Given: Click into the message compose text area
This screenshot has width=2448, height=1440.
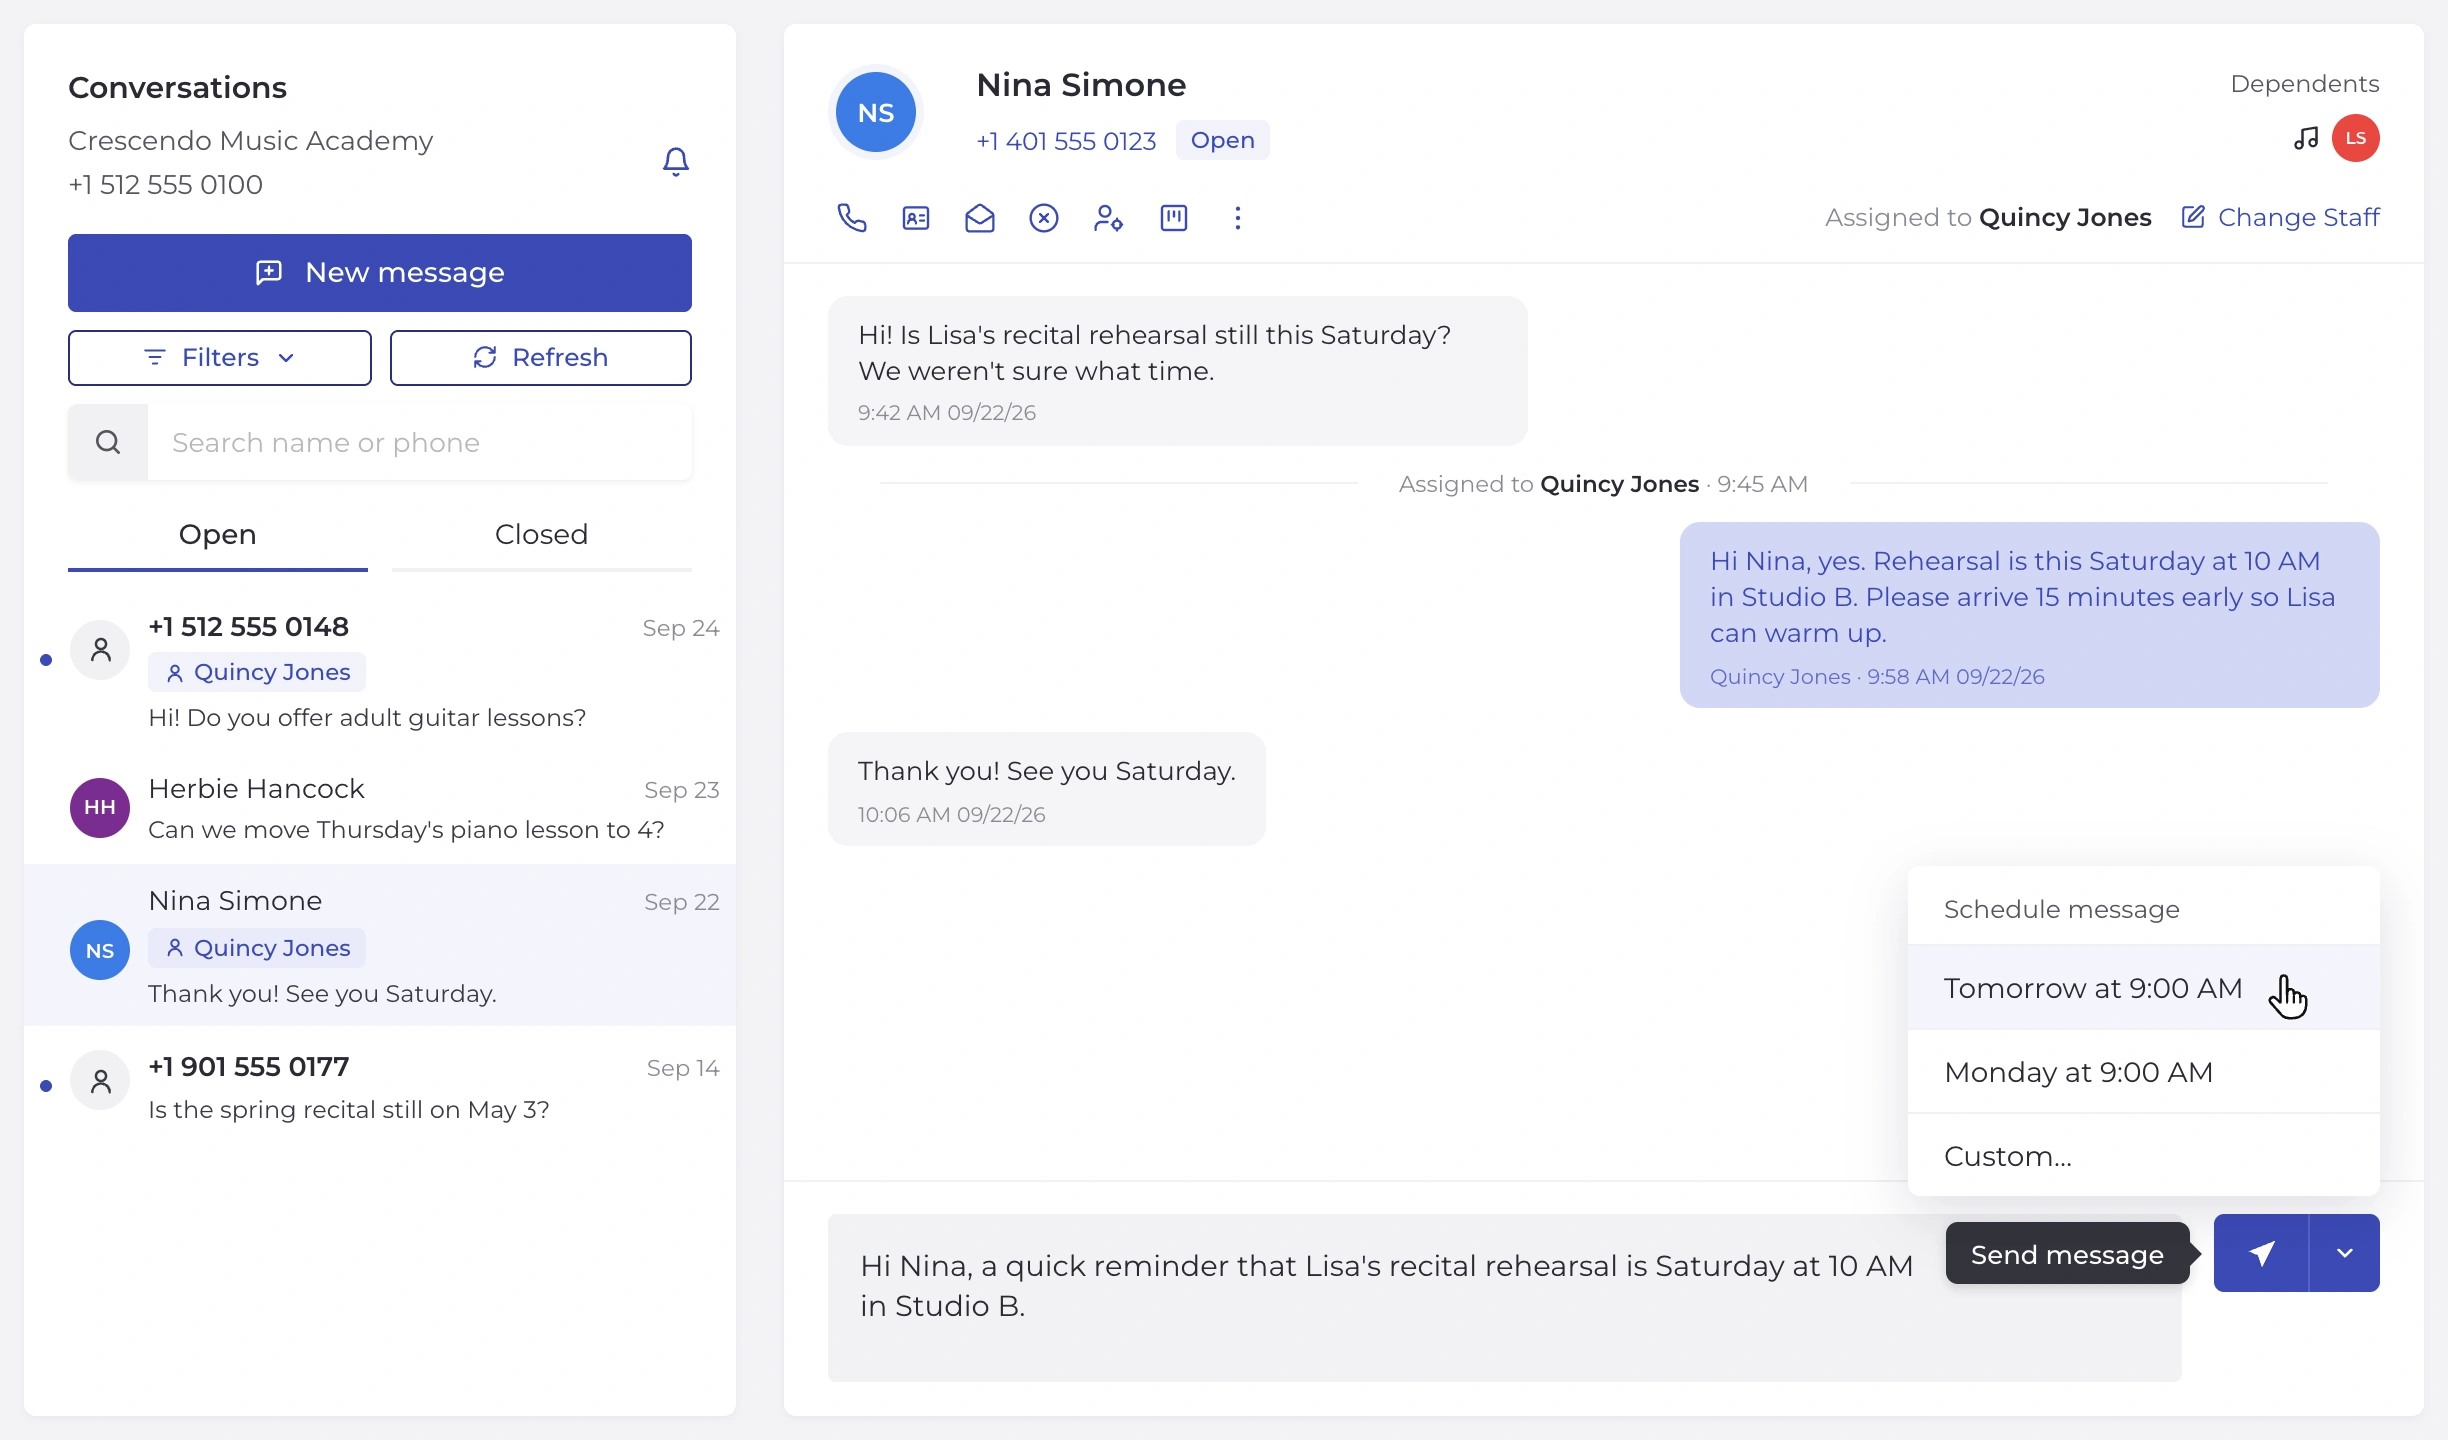Looking at the screenshot, I should coord(1505,1298).
